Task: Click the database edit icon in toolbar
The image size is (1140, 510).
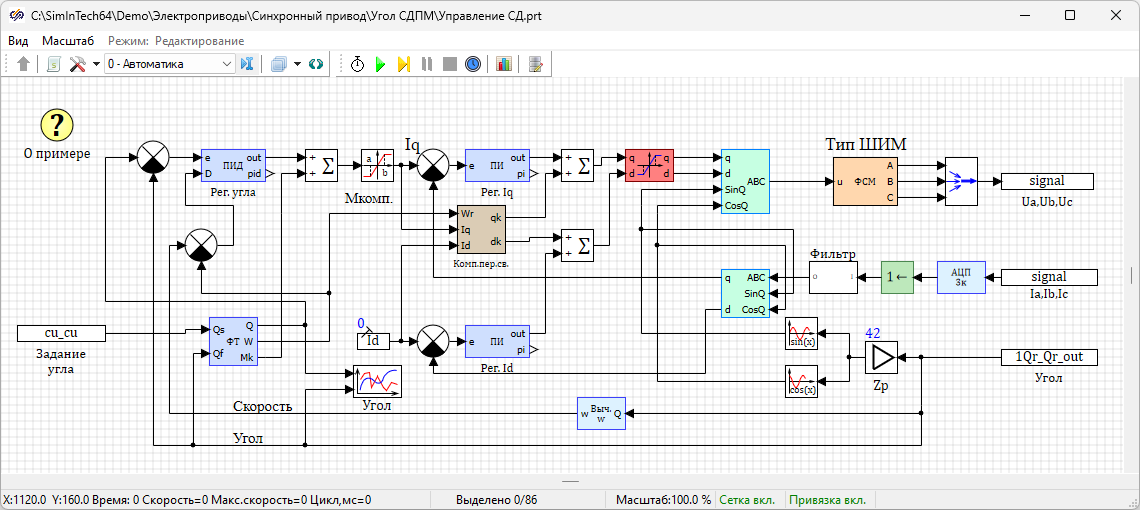Action: pyautogui.click(x=536, y=64)
